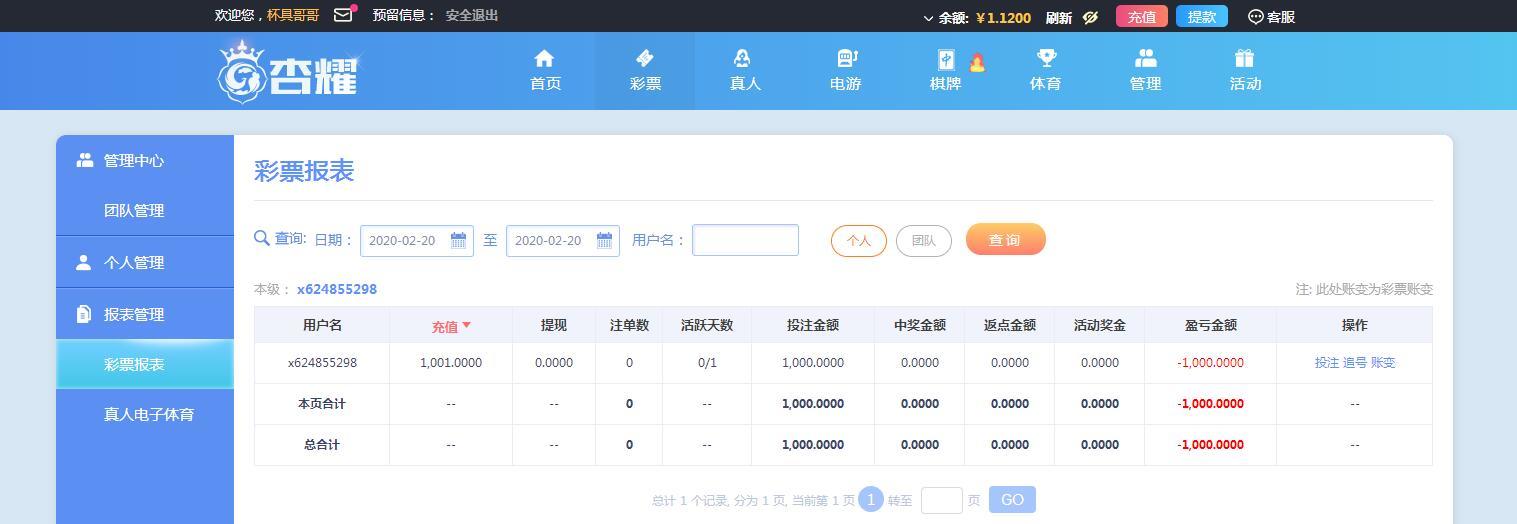This screenshot has width=1517, height=524.
Task: Click x624855298 breadcrumb link
Action: click(x=337, y=289)
